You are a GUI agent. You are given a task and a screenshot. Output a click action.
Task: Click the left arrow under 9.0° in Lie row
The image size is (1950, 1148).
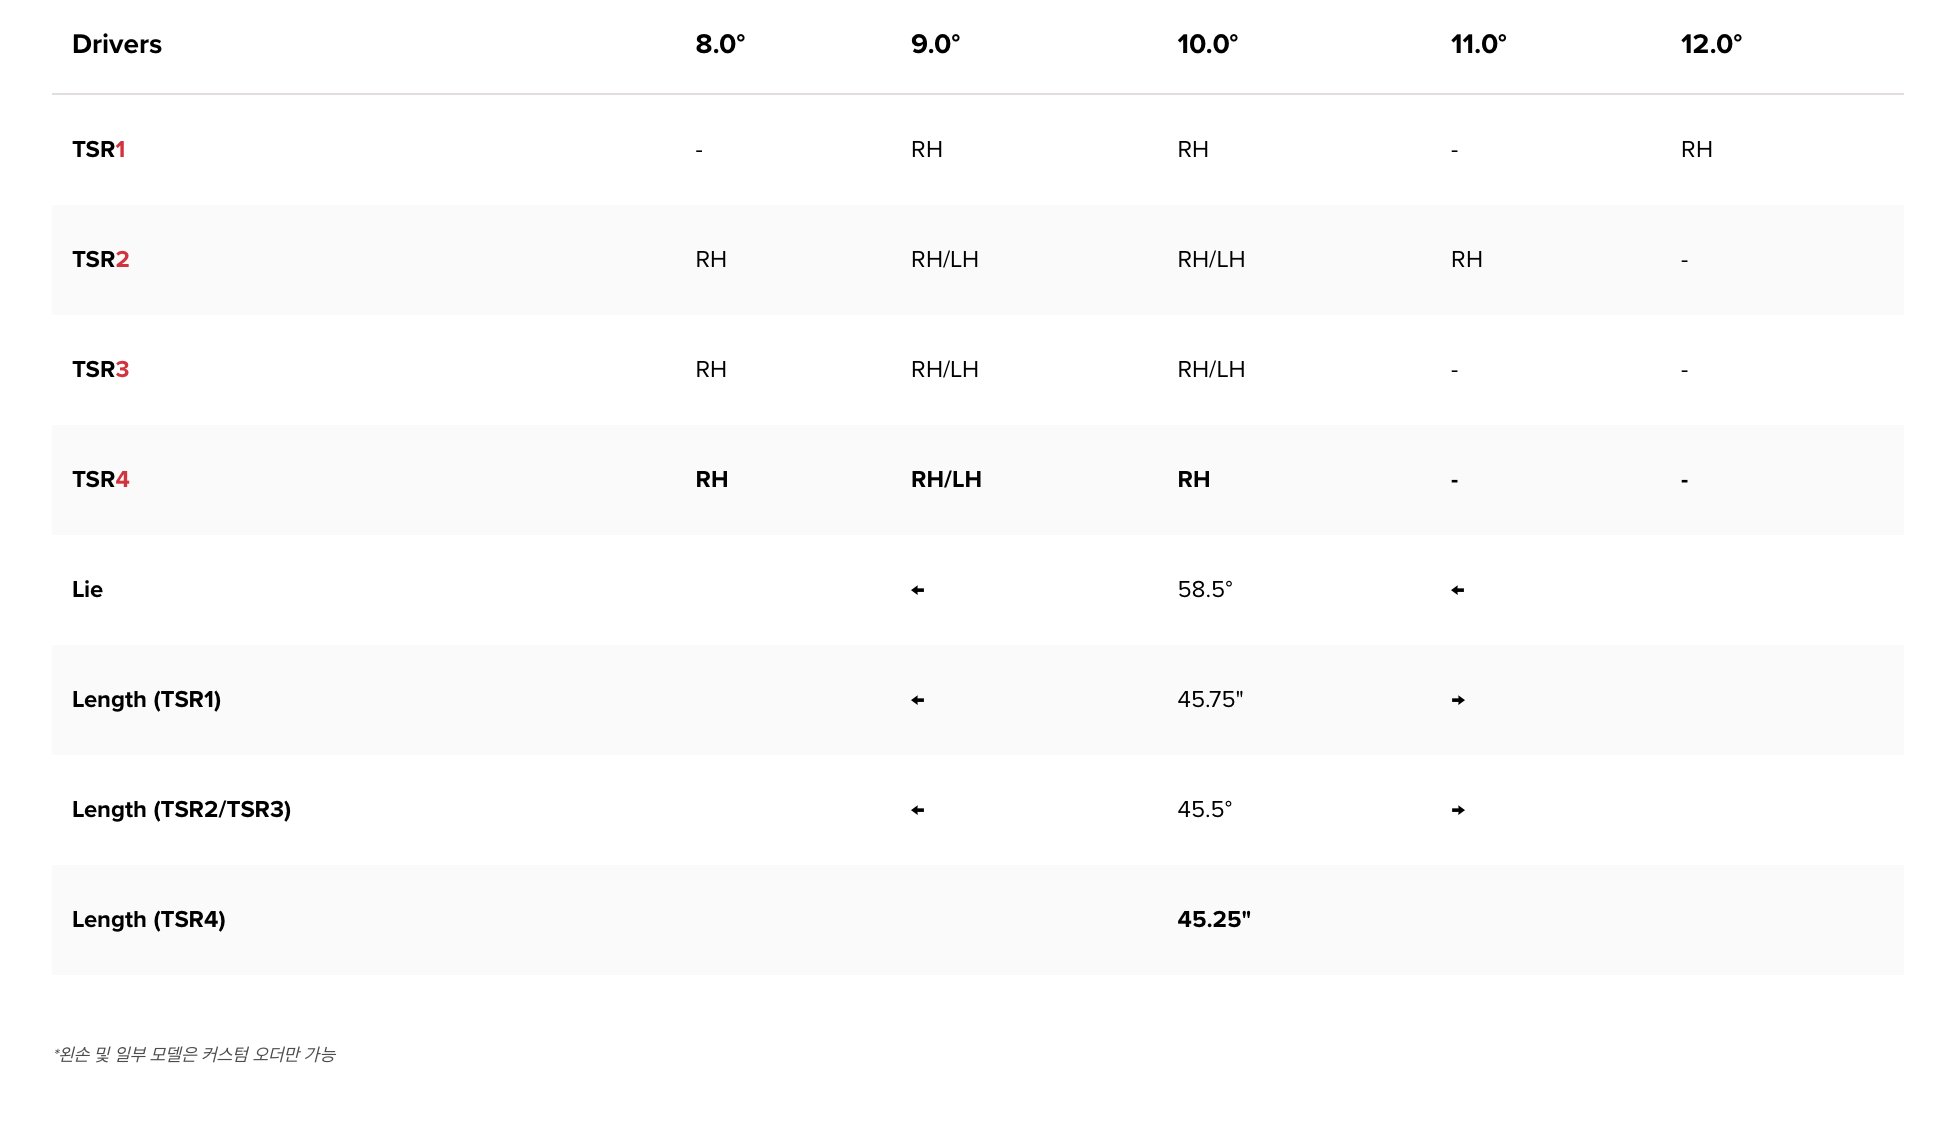click(x=917, y=590)
